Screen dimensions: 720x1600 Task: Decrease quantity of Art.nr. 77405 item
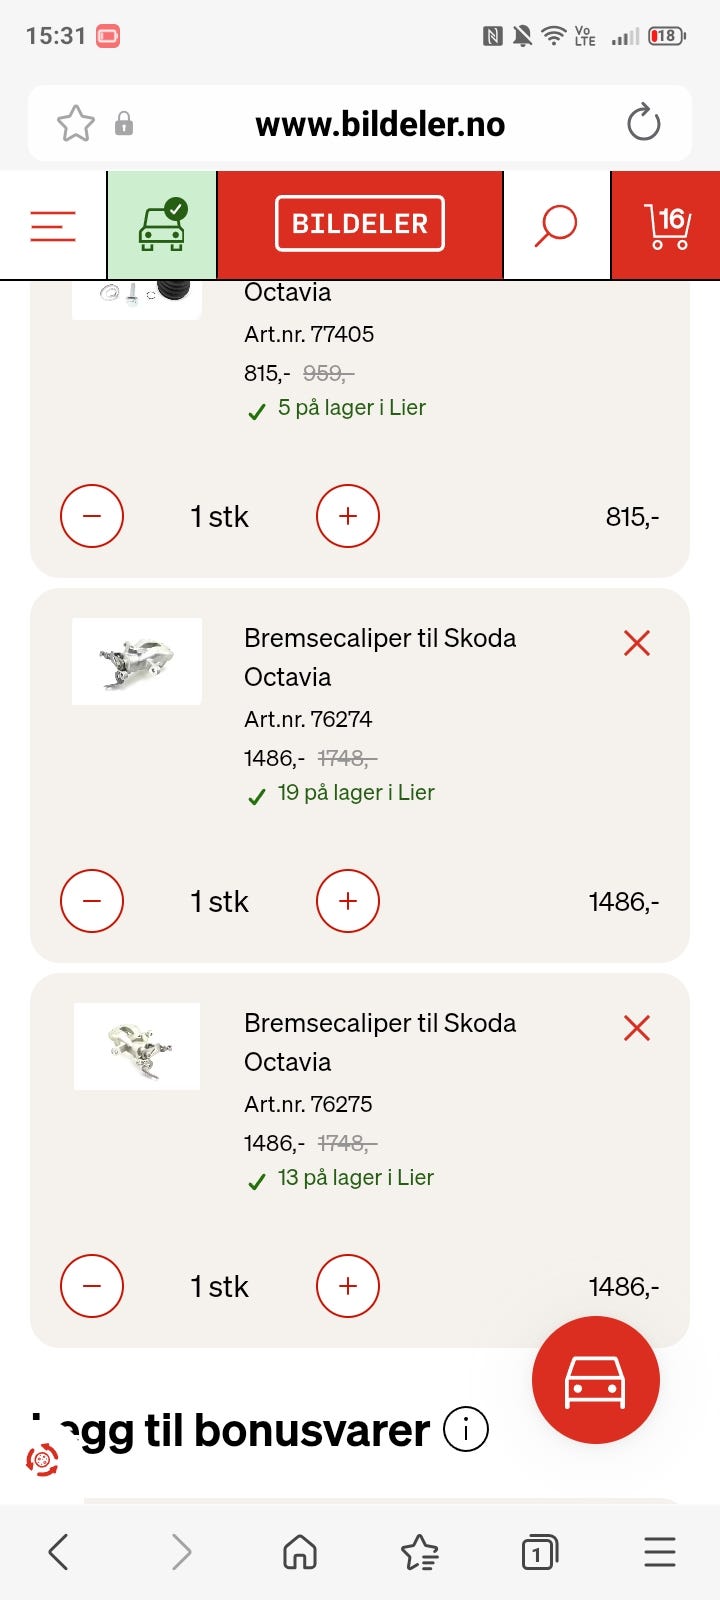point(92,516)
